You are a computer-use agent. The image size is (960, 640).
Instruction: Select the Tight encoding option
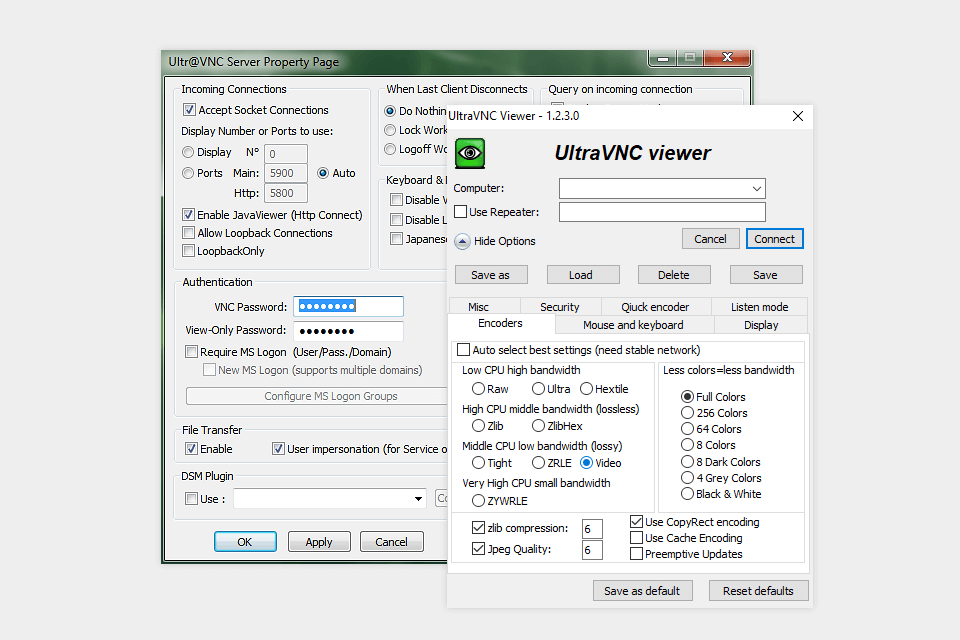[477, 463]
